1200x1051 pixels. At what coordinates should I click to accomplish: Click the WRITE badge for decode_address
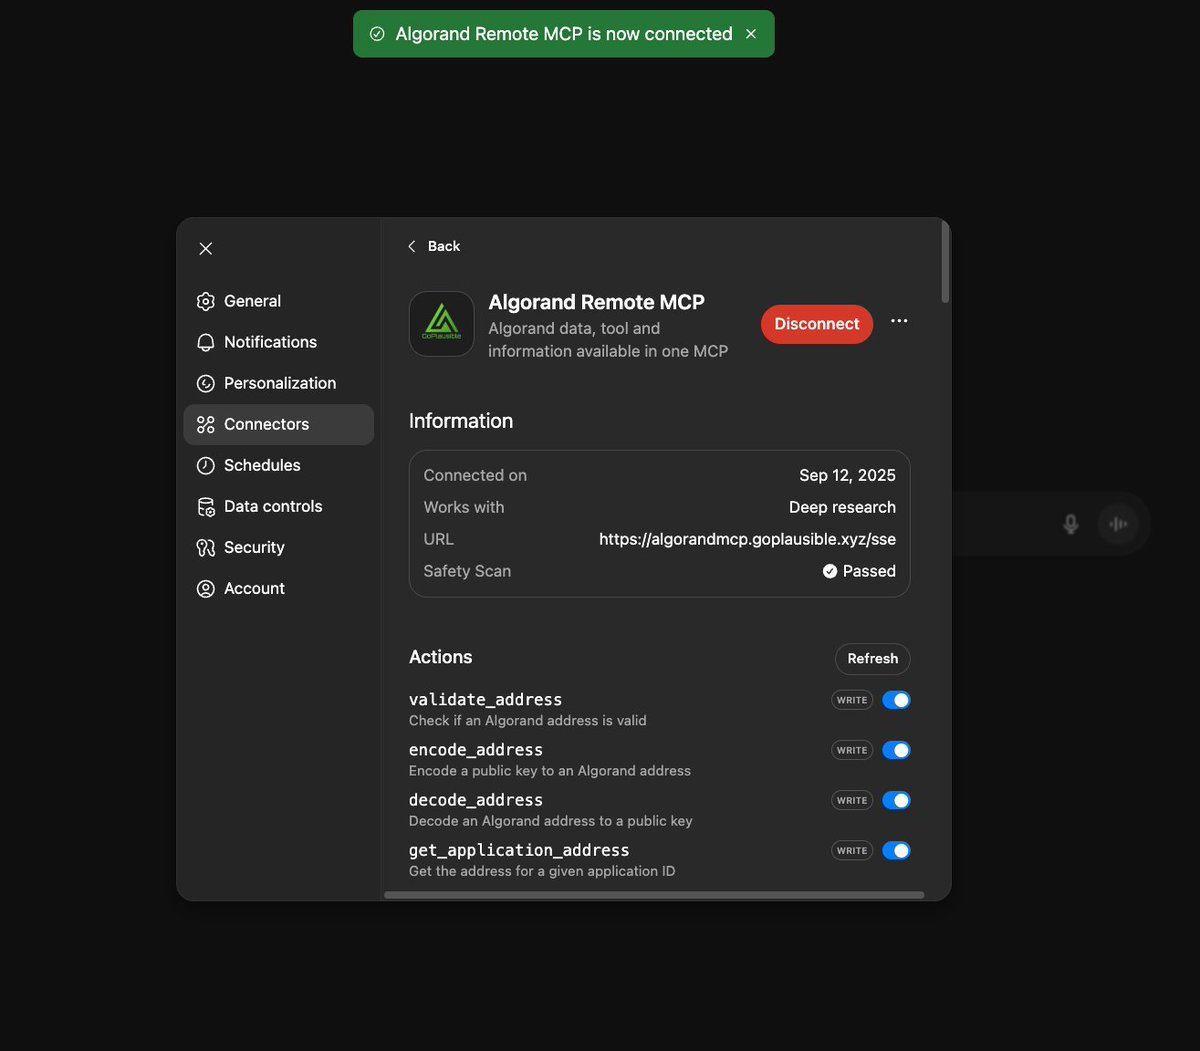852,800
